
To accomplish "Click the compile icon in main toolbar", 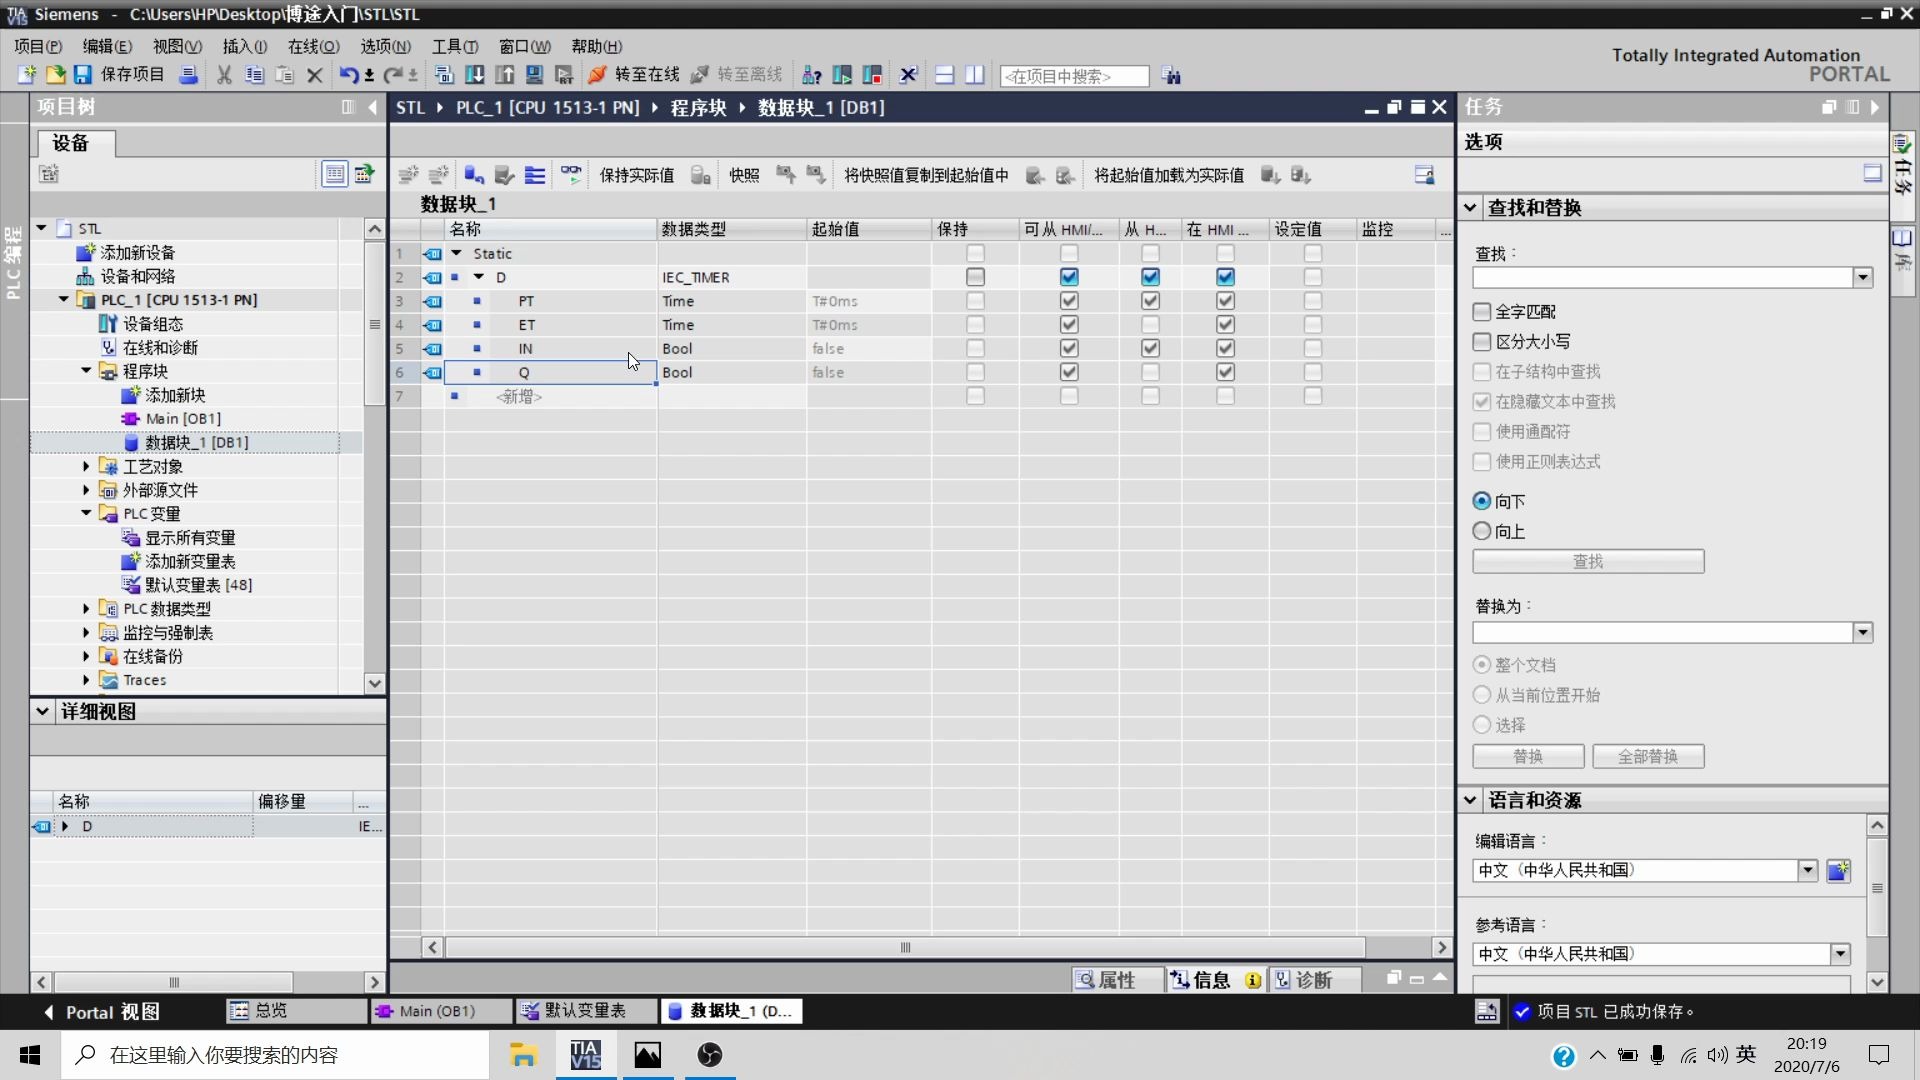I will pyautogui.click(x=444, y=75).
